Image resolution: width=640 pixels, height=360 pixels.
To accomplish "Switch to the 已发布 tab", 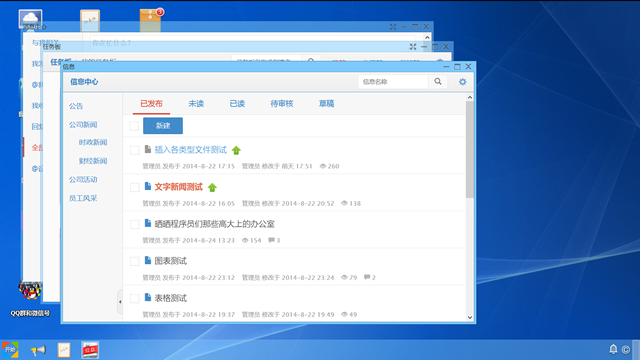I will pyautogui.click(x=151, y=104).
